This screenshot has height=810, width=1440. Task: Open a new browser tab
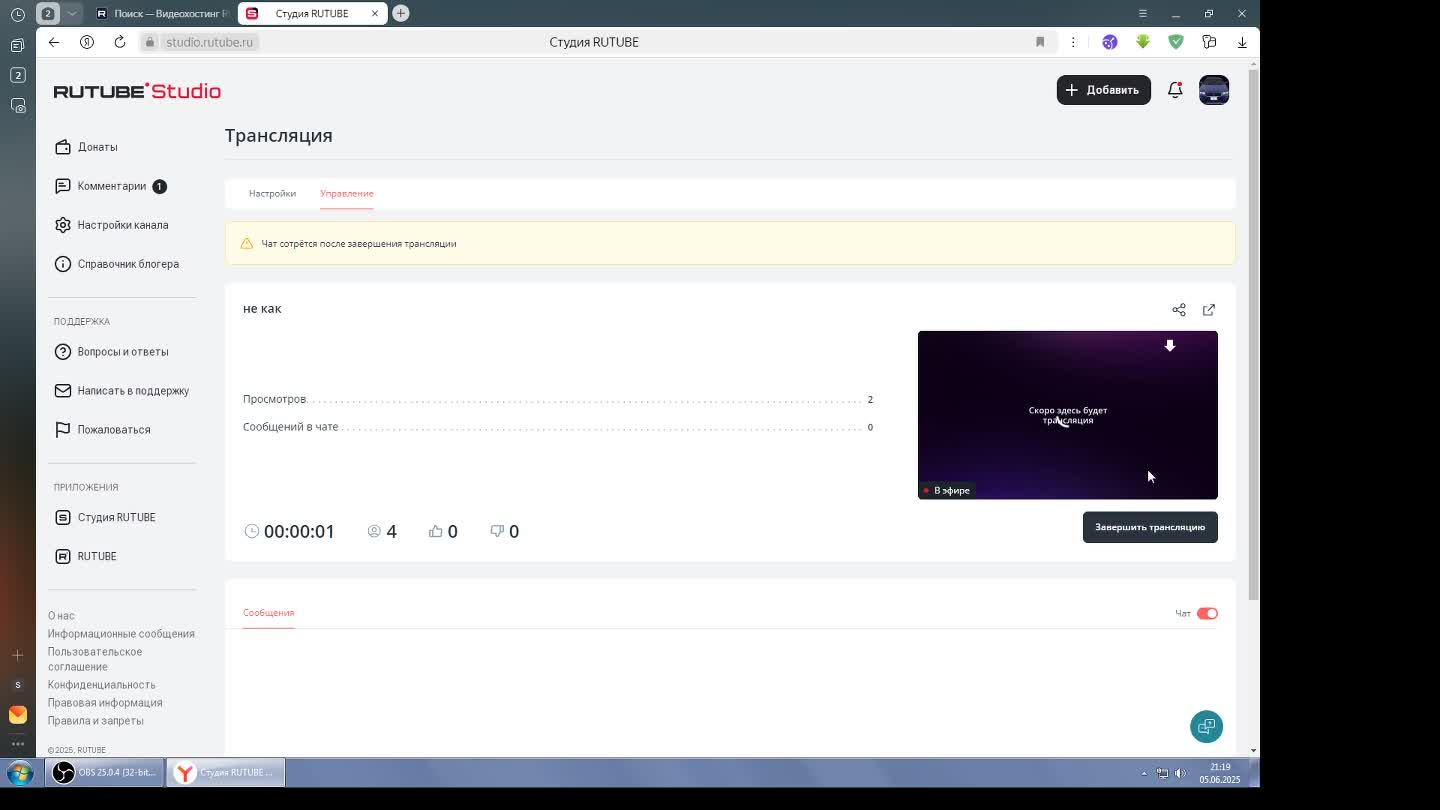(x=401, y=13)
